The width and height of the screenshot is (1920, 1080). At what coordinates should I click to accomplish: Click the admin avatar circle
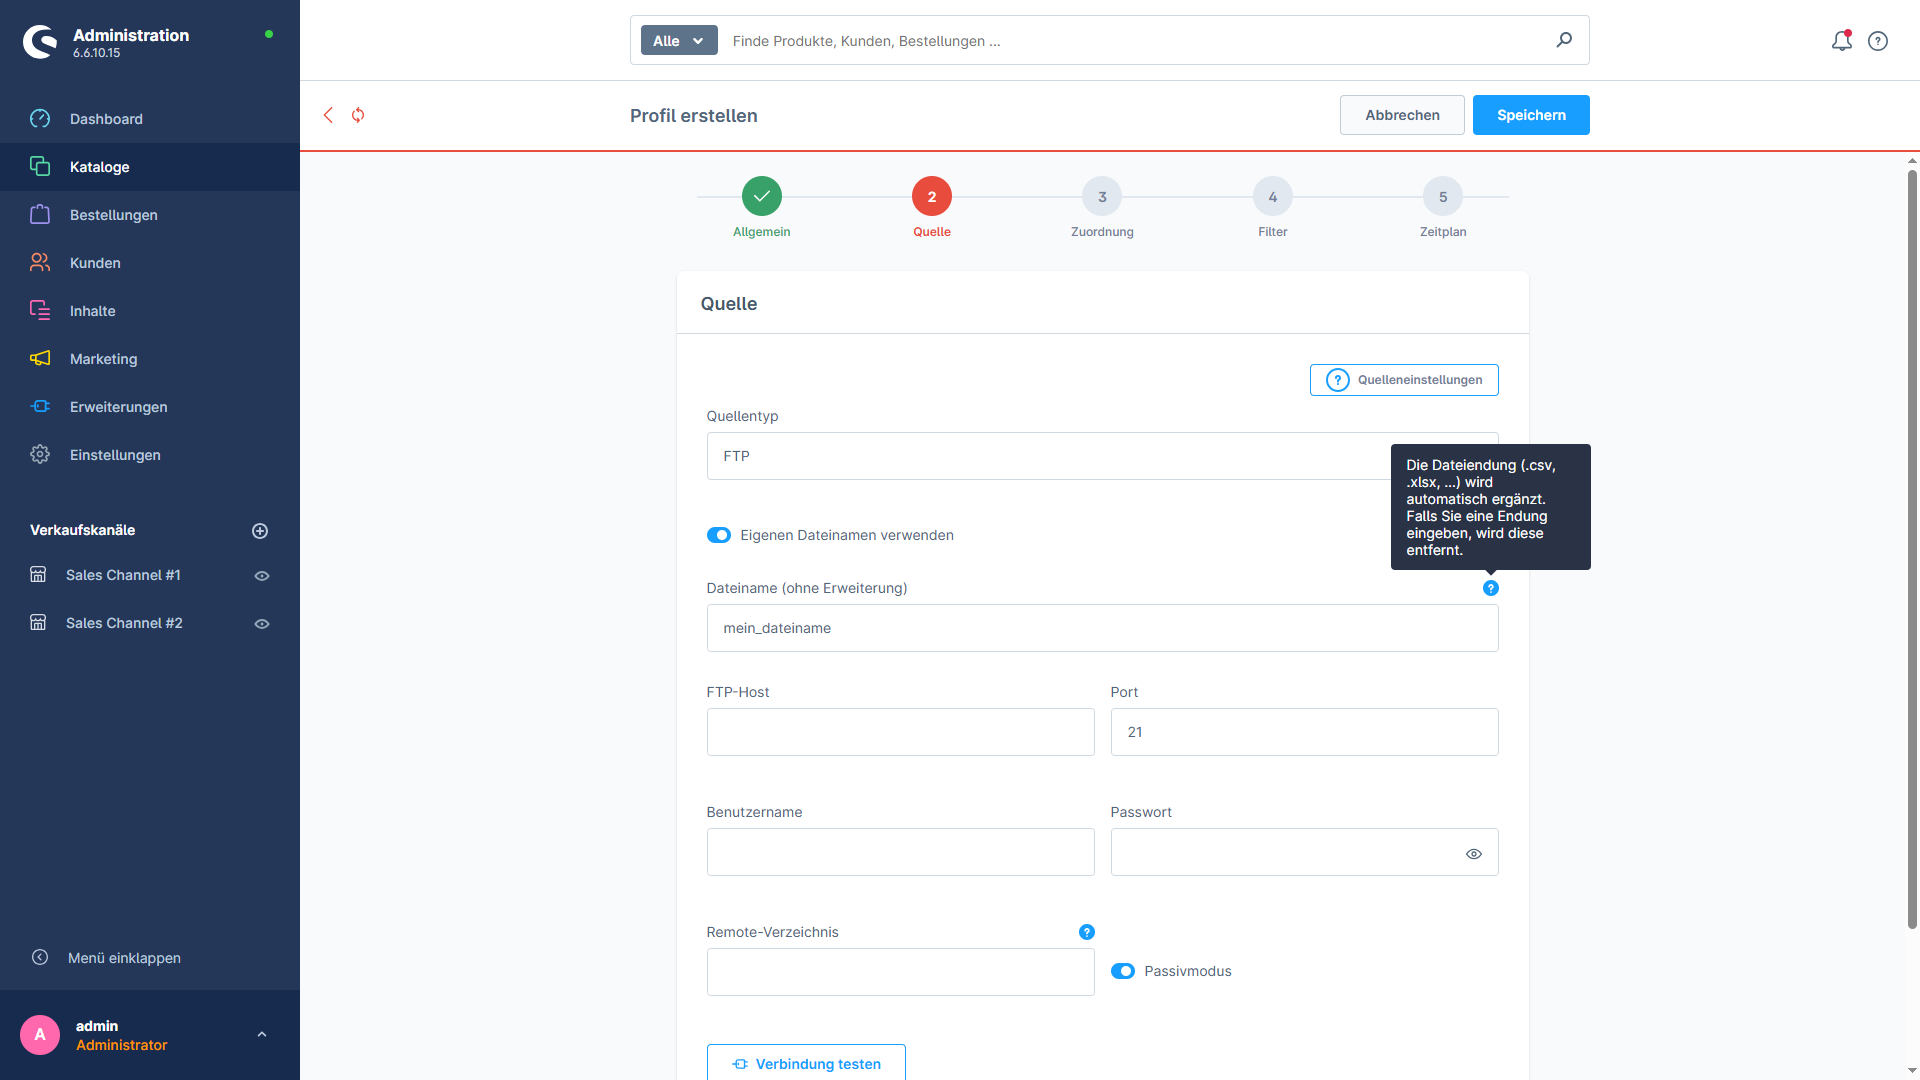pyautogui.click(x=40, y=1035)
